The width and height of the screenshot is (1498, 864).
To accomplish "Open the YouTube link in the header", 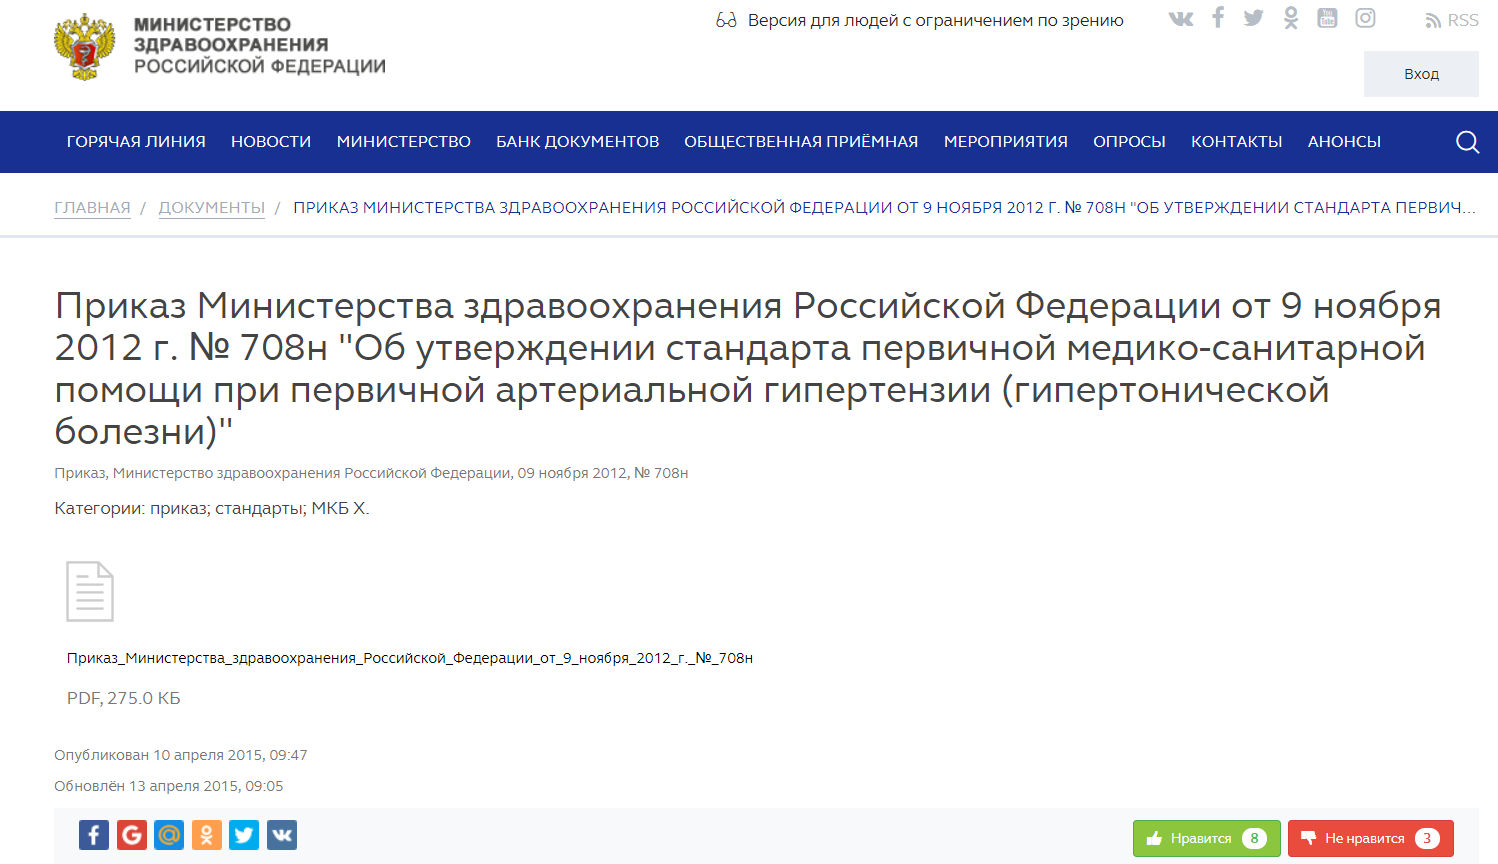I will (x=1327, y=18).
